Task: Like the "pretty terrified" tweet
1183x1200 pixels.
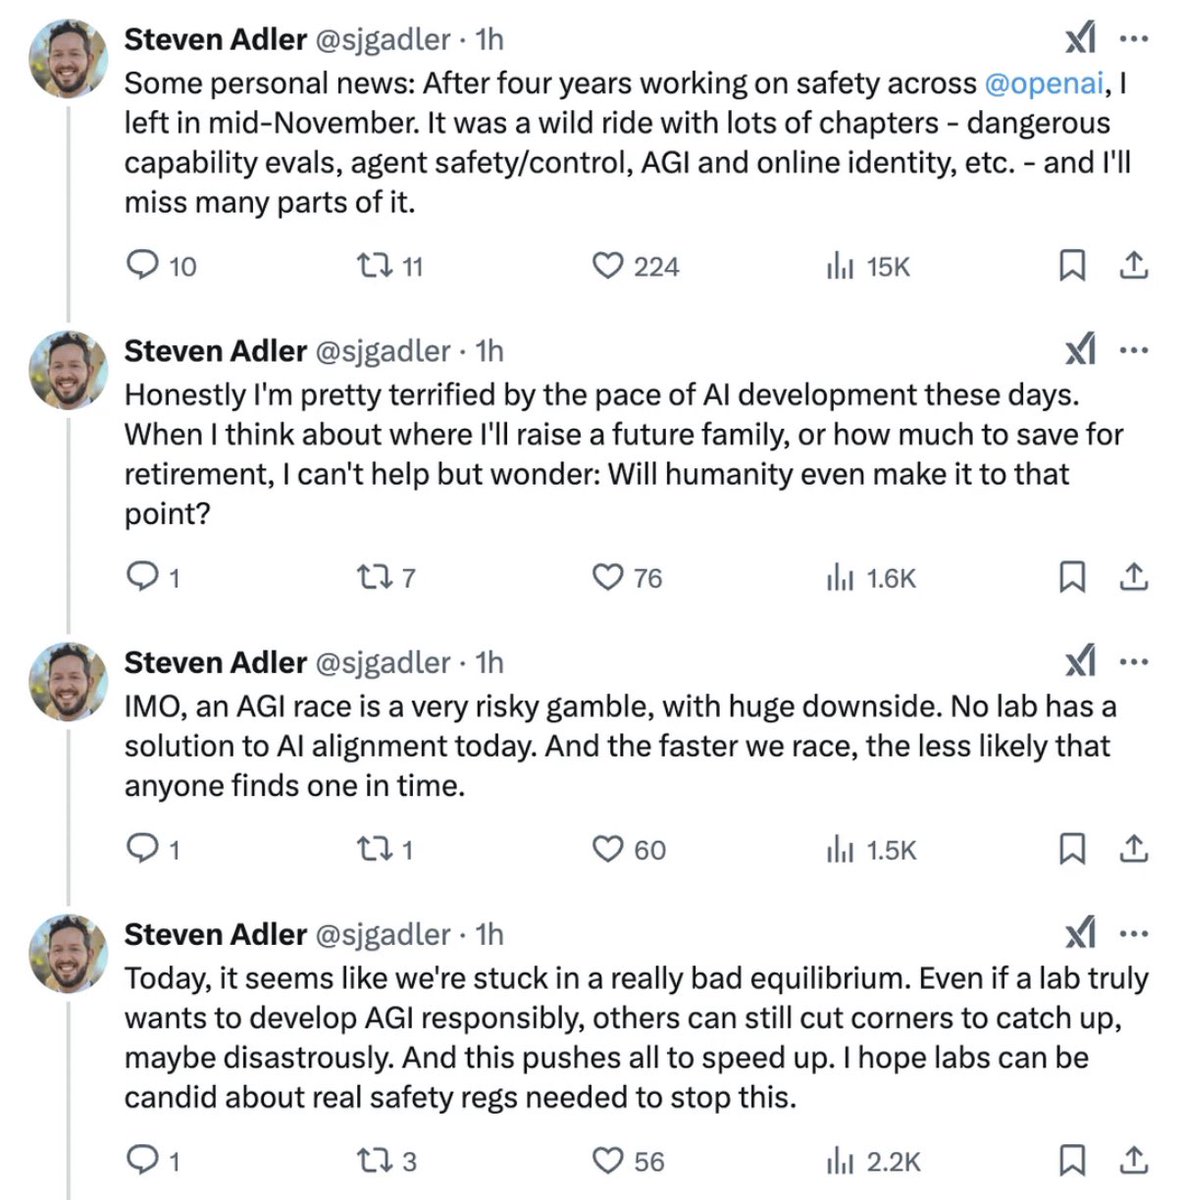Action: 607,577
